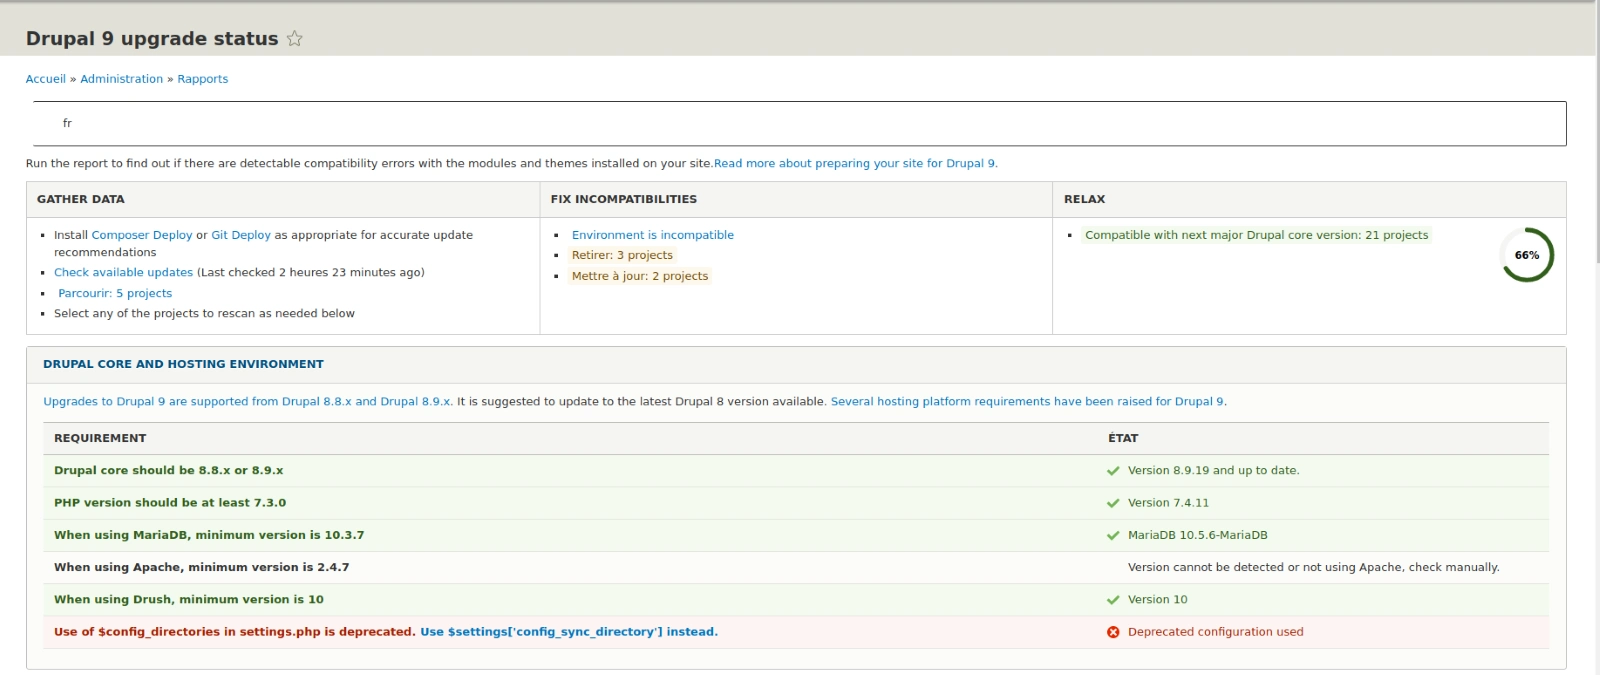Image resolution: width=1600 pixels, height=675 pixels.
Task: Click the page vertical scrollbar
Action: tap(1596, 130)
